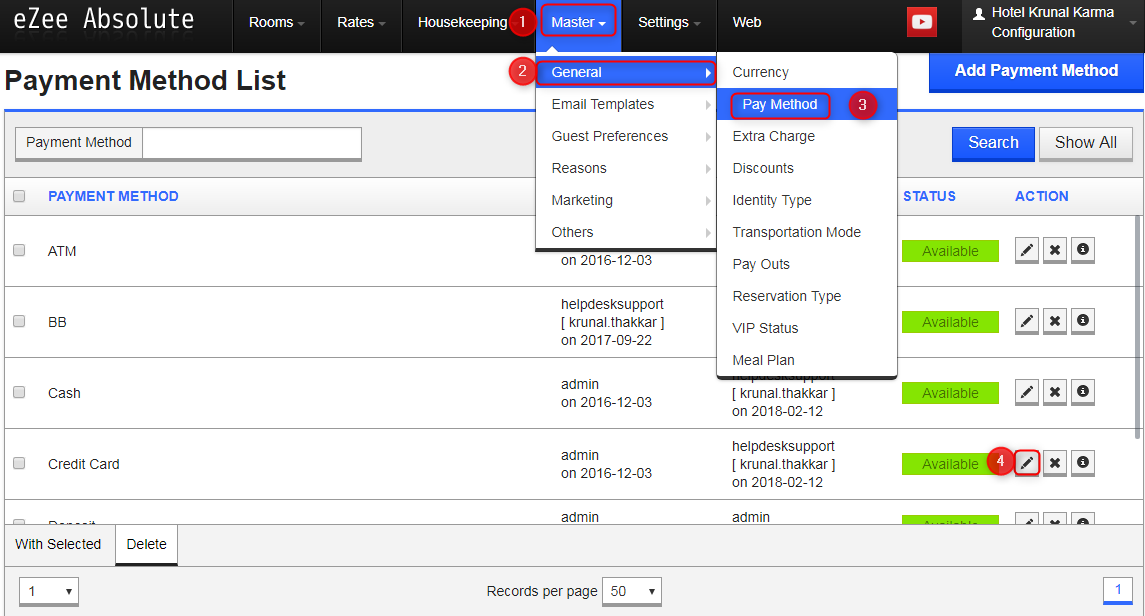
Task: Open Meal Plan menu item
Action: click(x=807, y=361)
